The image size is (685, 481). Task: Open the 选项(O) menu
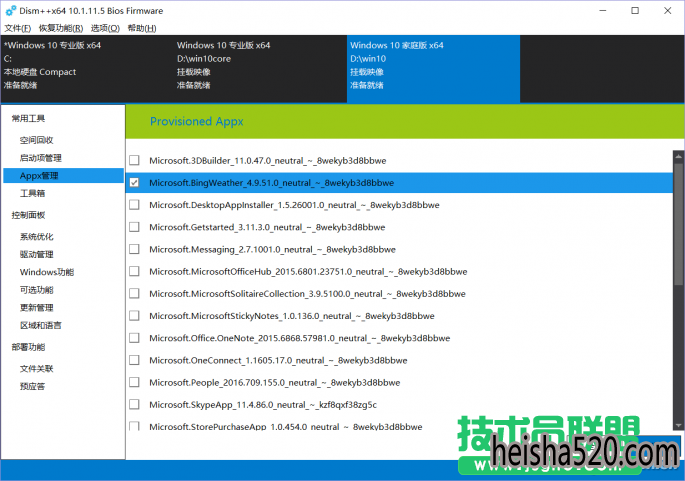click(x=105, y=28)
